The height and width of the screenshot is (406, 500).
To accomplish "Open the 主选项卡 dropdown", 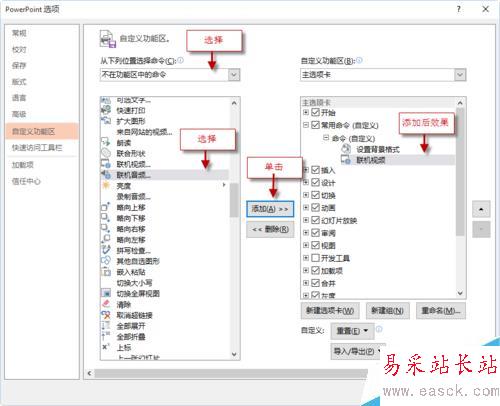I will tap(460, 75).
